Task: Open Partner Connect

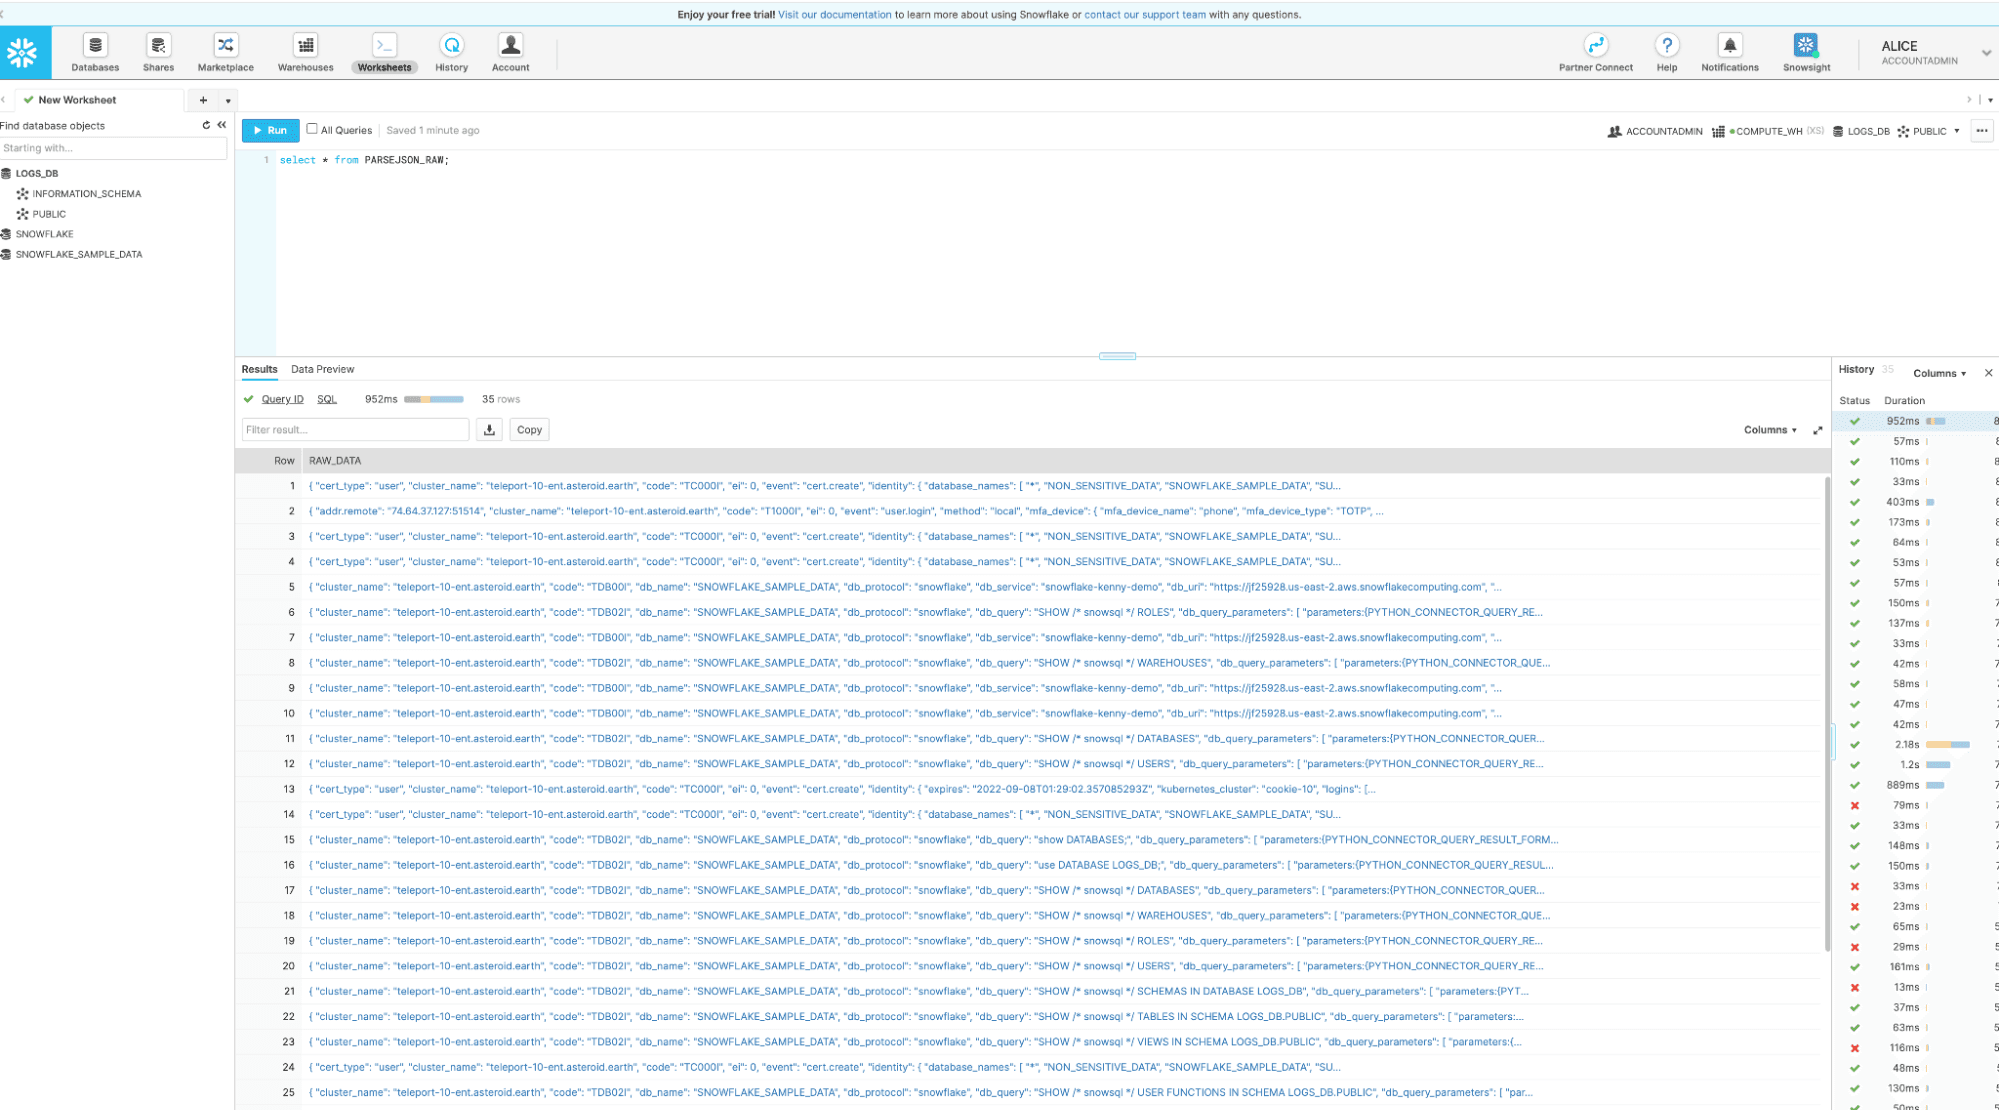Action: (x=1595, y=52)
